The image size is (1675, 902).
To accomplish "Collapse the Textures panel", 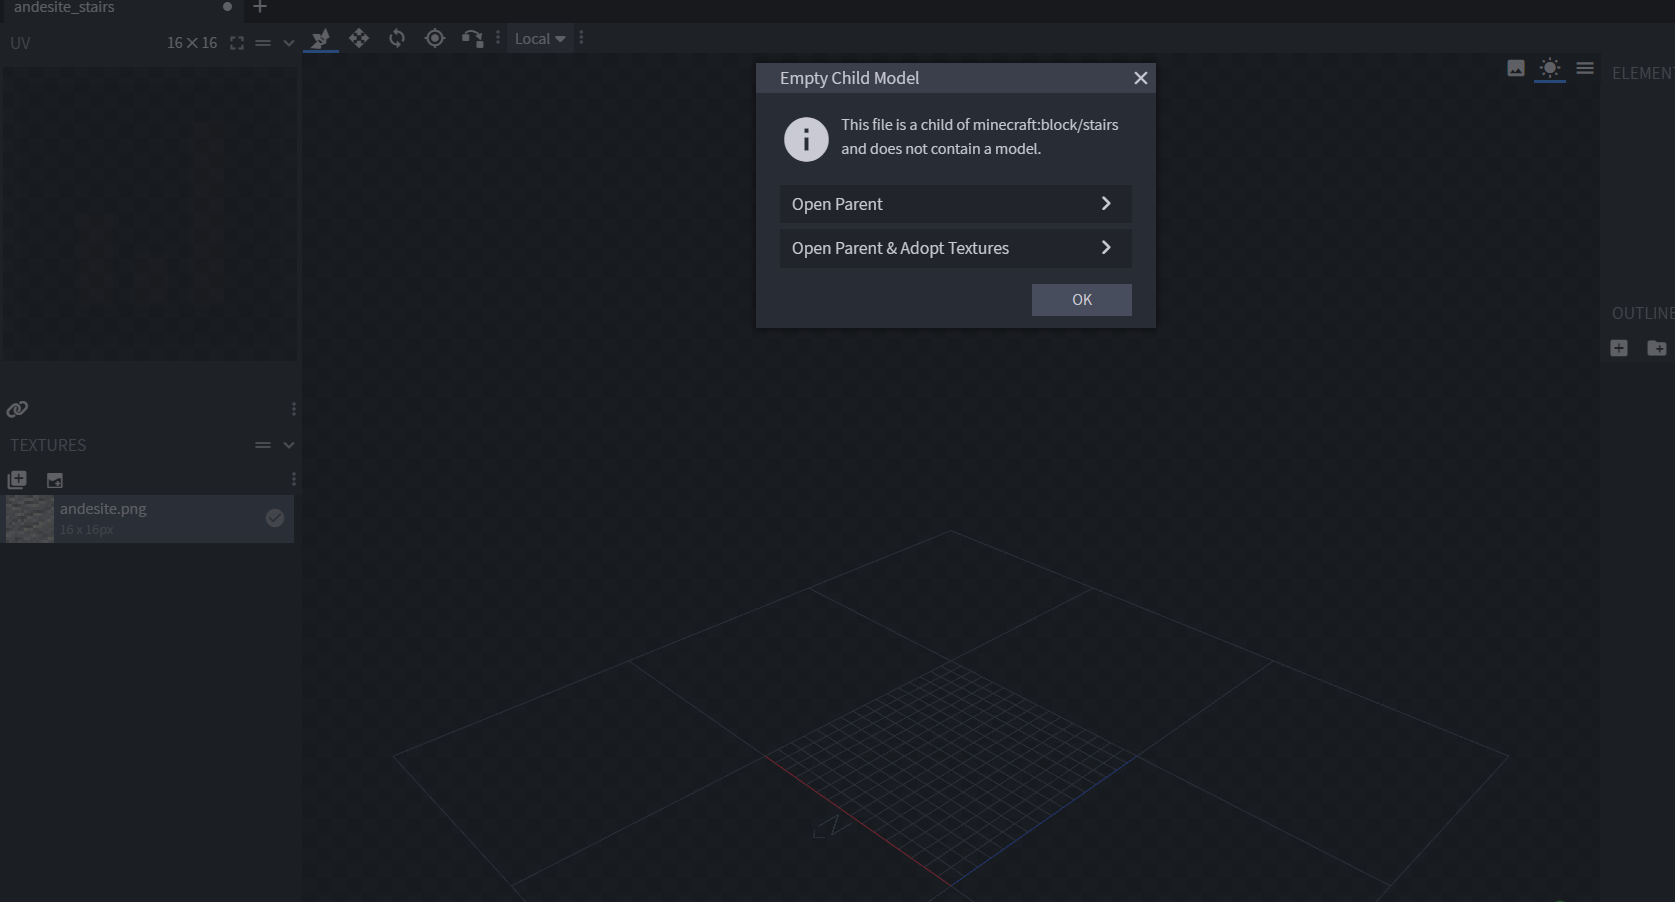I will pyautogui.click(x=289, y=445).
